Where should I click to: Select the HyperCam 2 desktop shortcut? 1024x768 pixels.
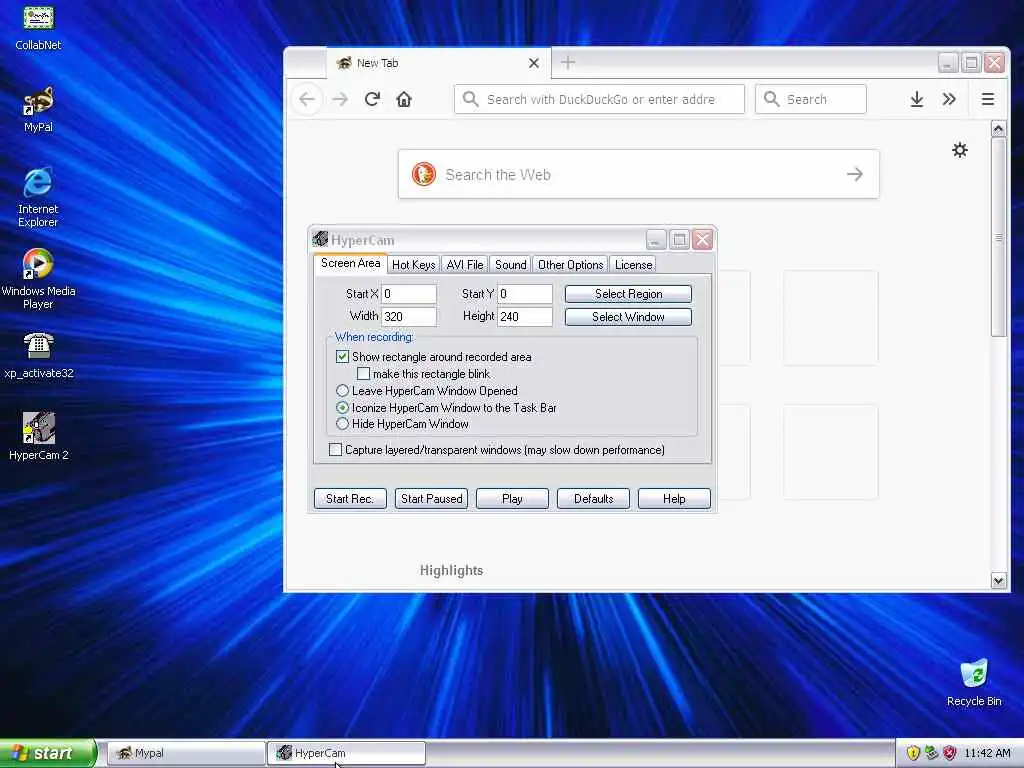coord(38,437)
